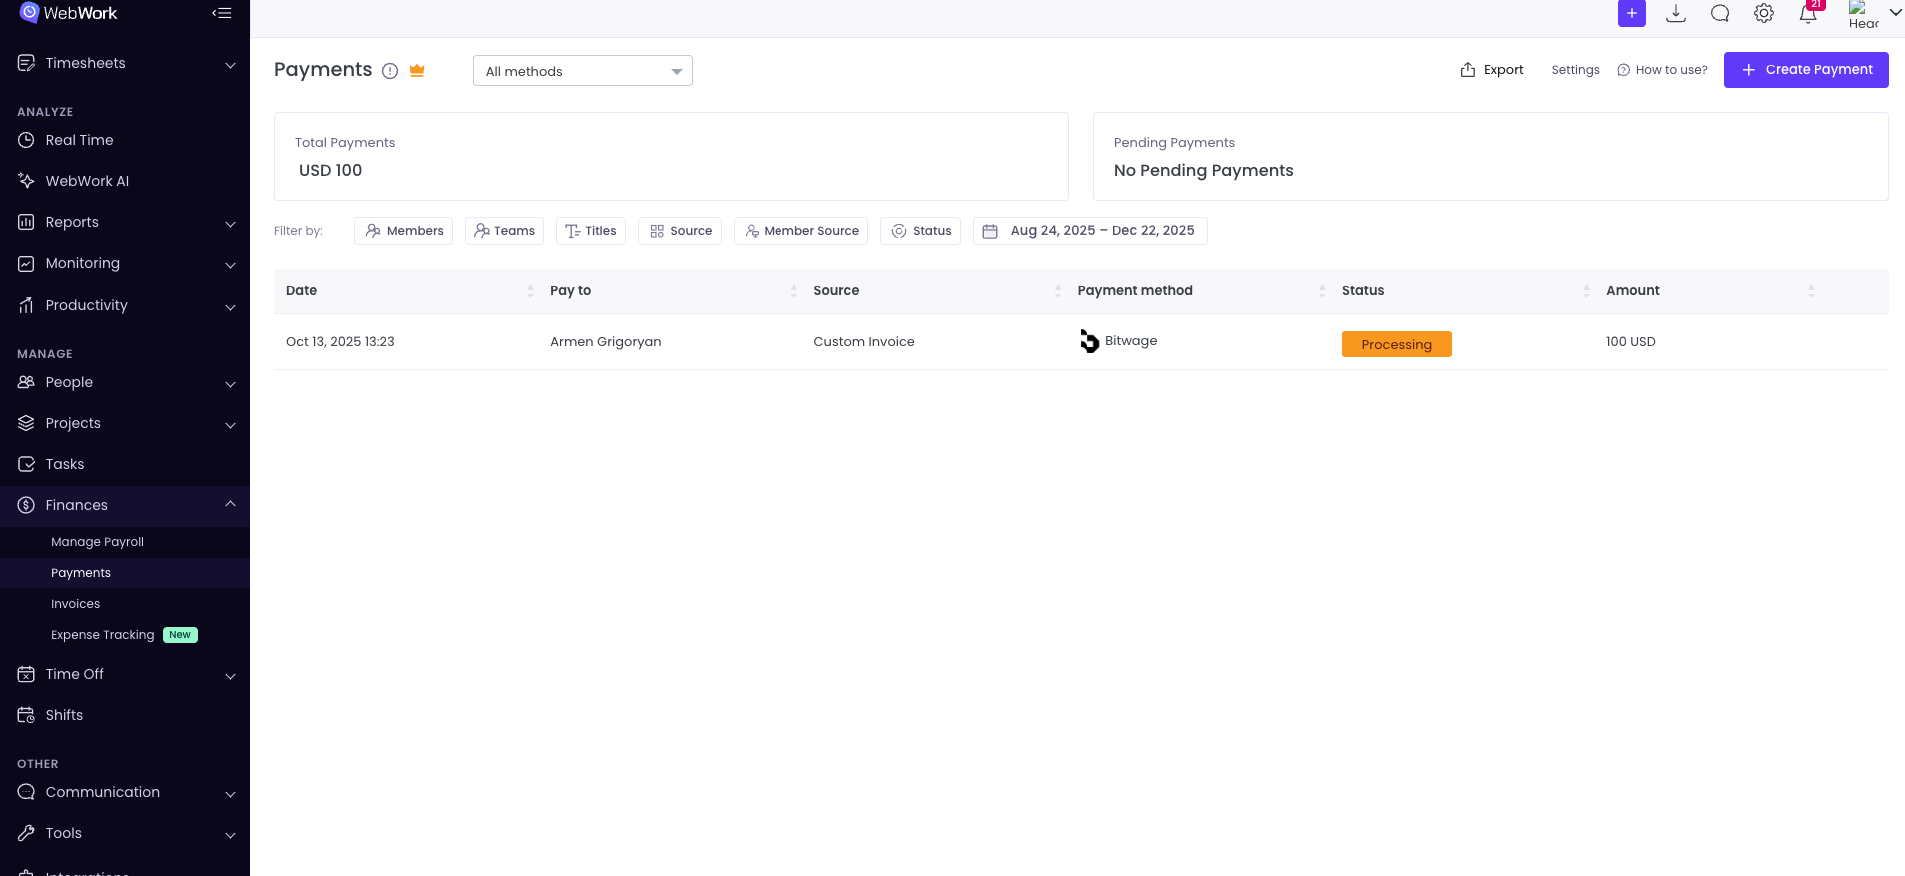
Task: Go to Manage Payroll submenu item
Action: [x=97, y=542]
